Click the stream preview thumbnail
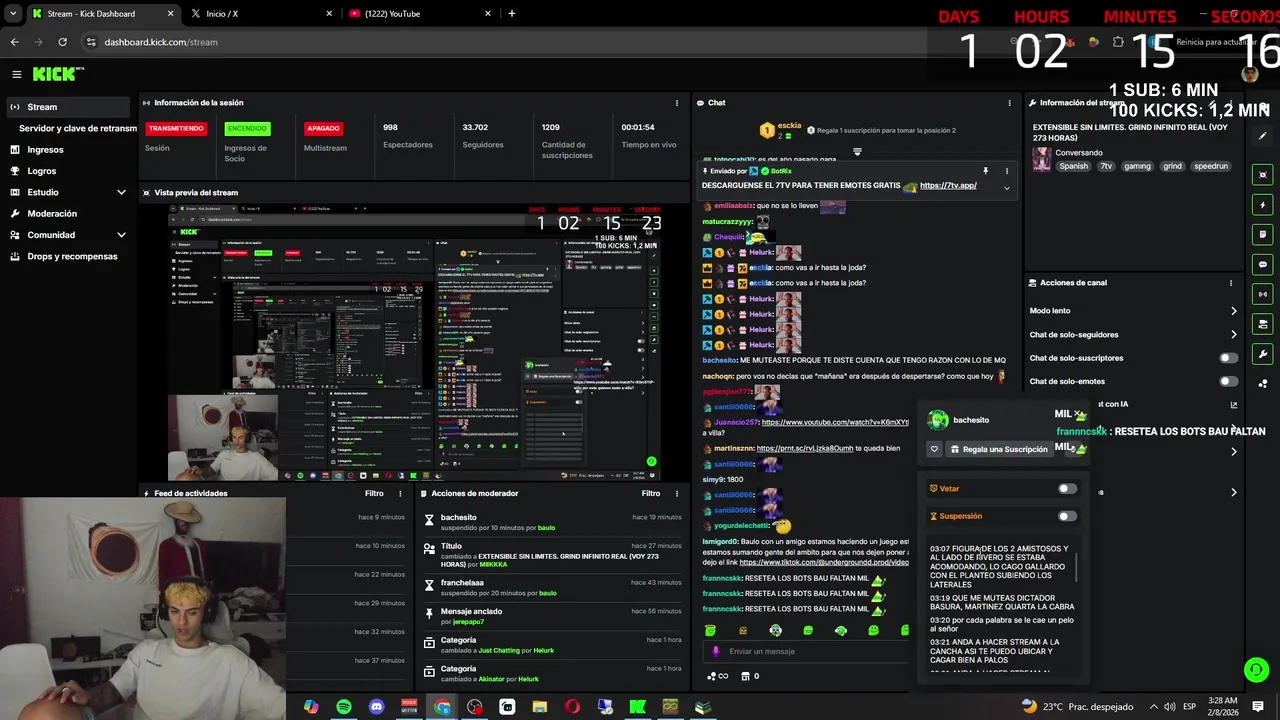Viewport: 1280px width, 720px height. 414,343
